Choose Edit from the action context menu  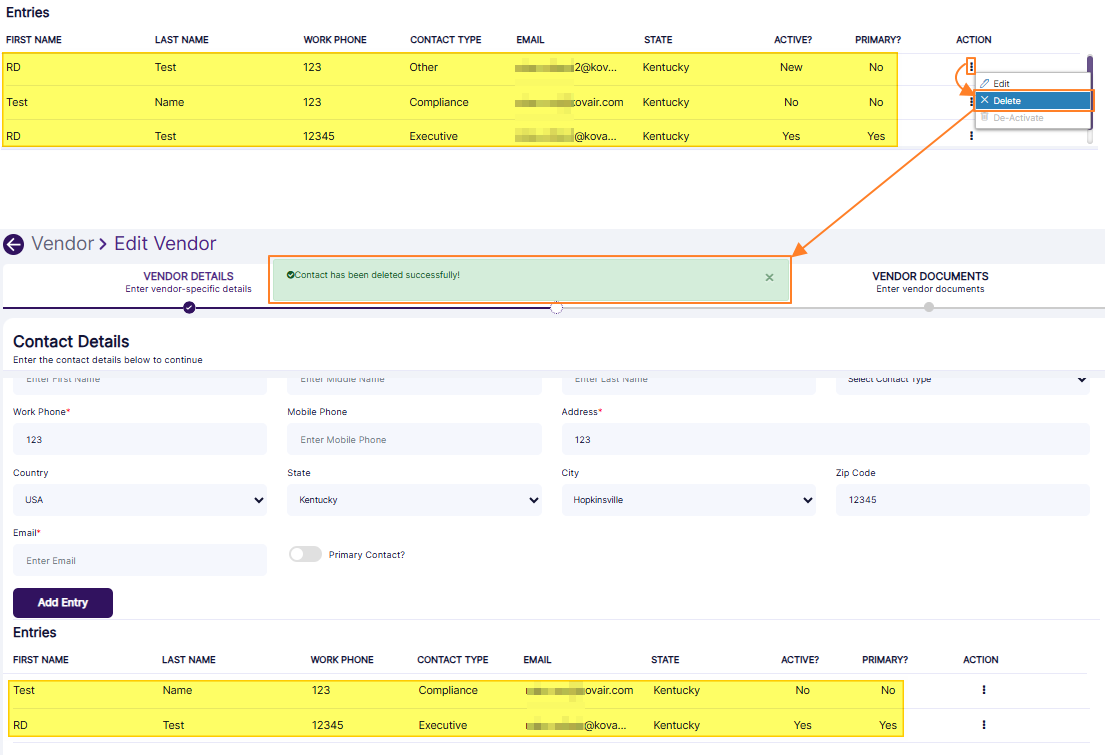(x=1001, y=84)
